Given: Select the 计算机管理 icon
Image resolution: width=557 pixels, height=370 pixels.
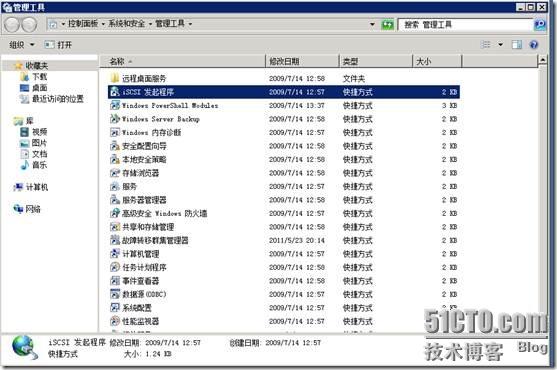Looking at the screenshot, I should (x=114, y=254).
